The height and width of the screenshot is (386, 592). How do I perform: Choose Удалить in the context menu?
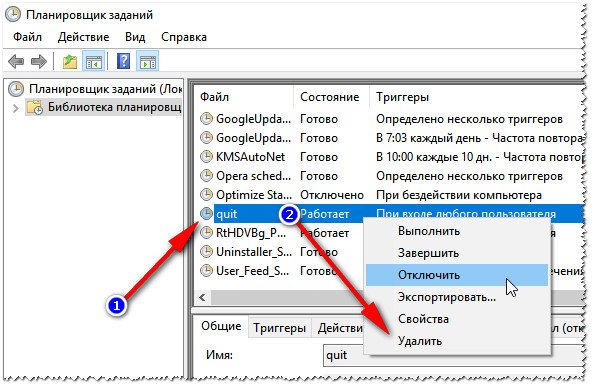pos(457,341)
